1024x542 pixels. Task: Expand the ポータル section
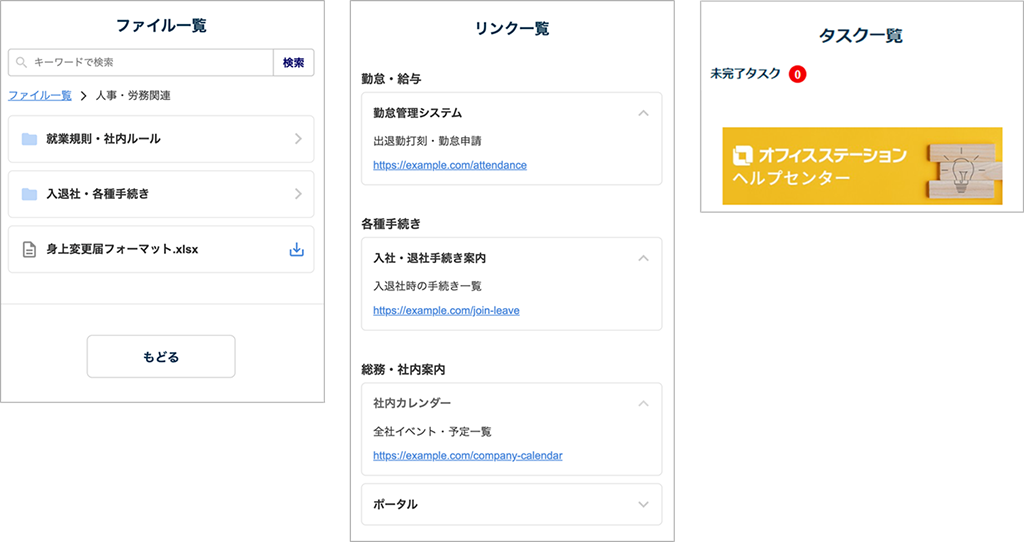[643, 505]
